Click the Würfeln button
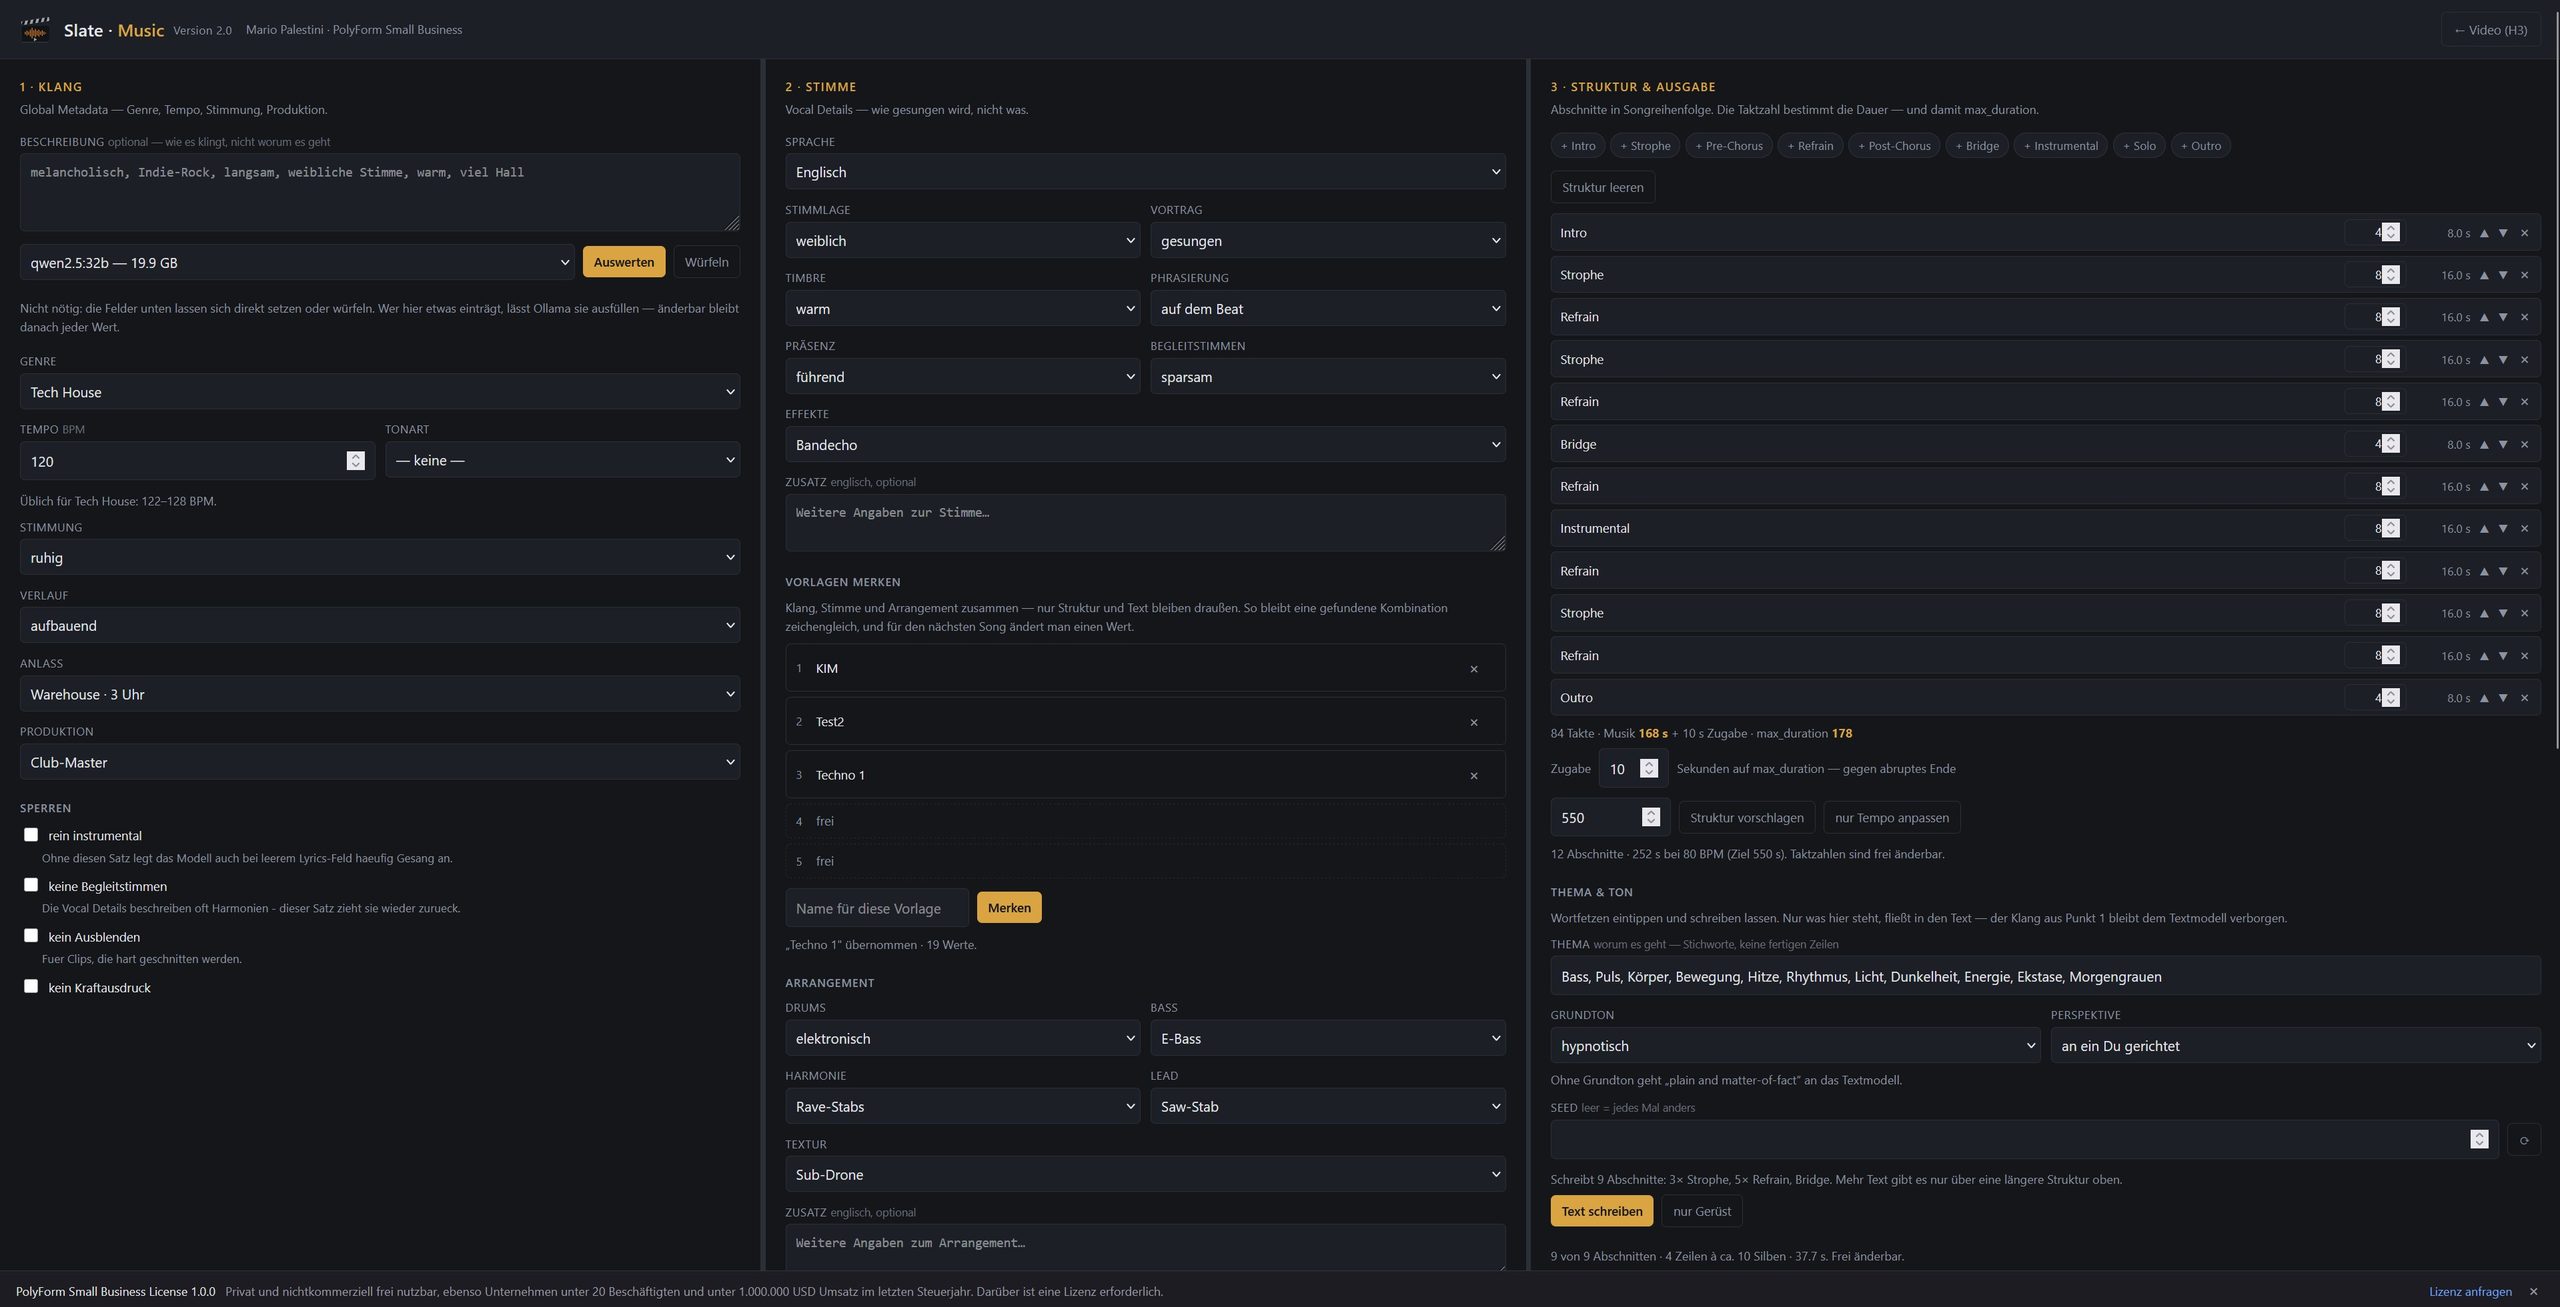The height and width of the screenshot is (1307, 2560). click(707, 262)
